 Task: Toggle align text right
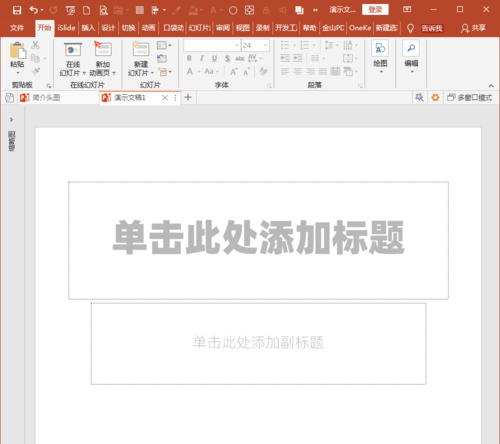pos(310,71)
